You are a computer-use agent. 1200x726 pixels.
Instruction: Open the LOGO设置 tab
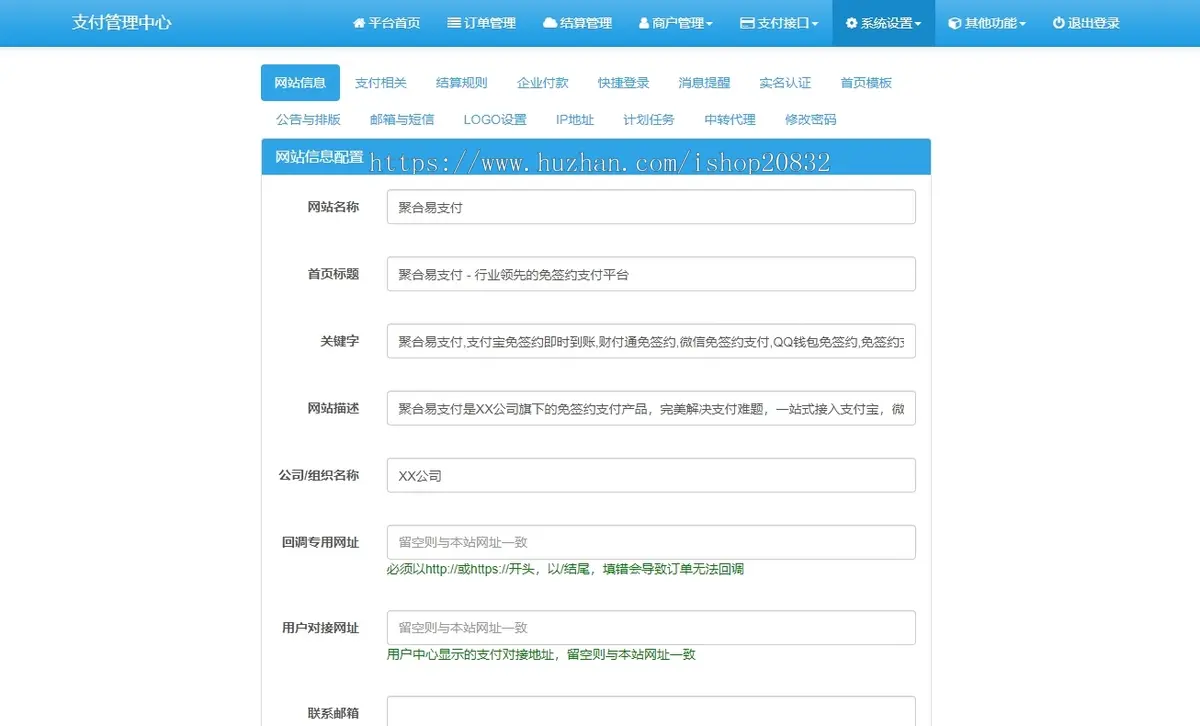coord(495,119)
